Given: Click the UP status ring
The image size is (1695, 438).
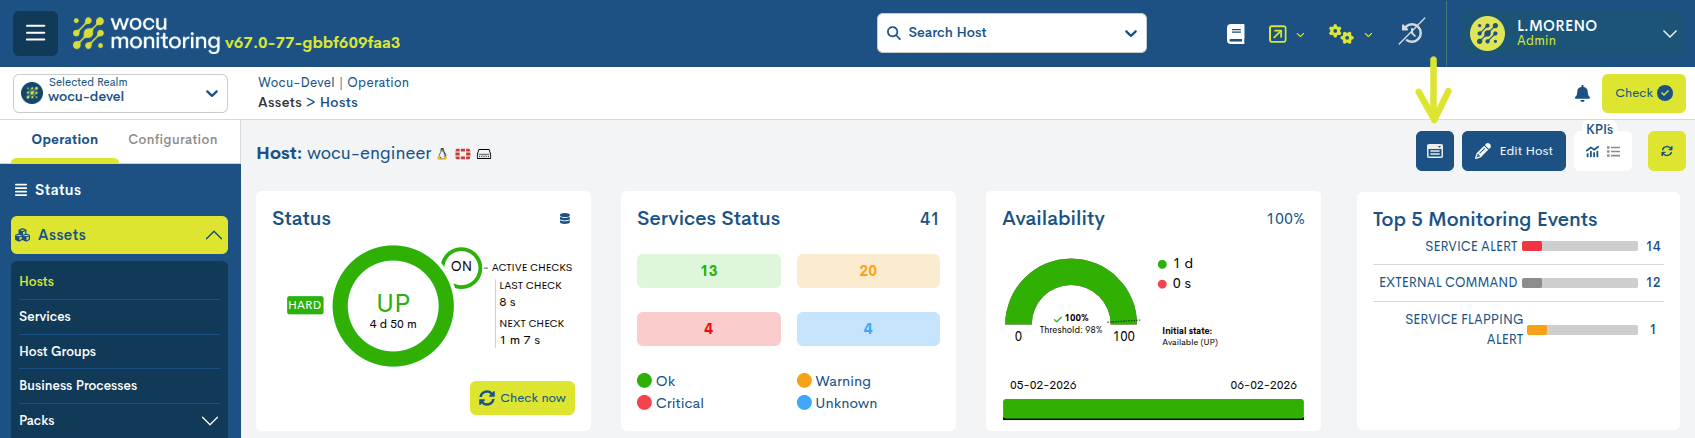Looking at the screenshot, I should click(x=393, y=306).
